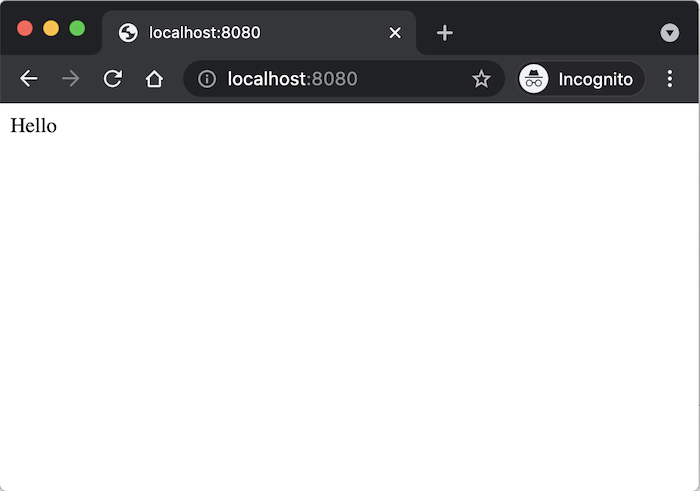
Task: Close window with red button
Action: tap(25, 29)
